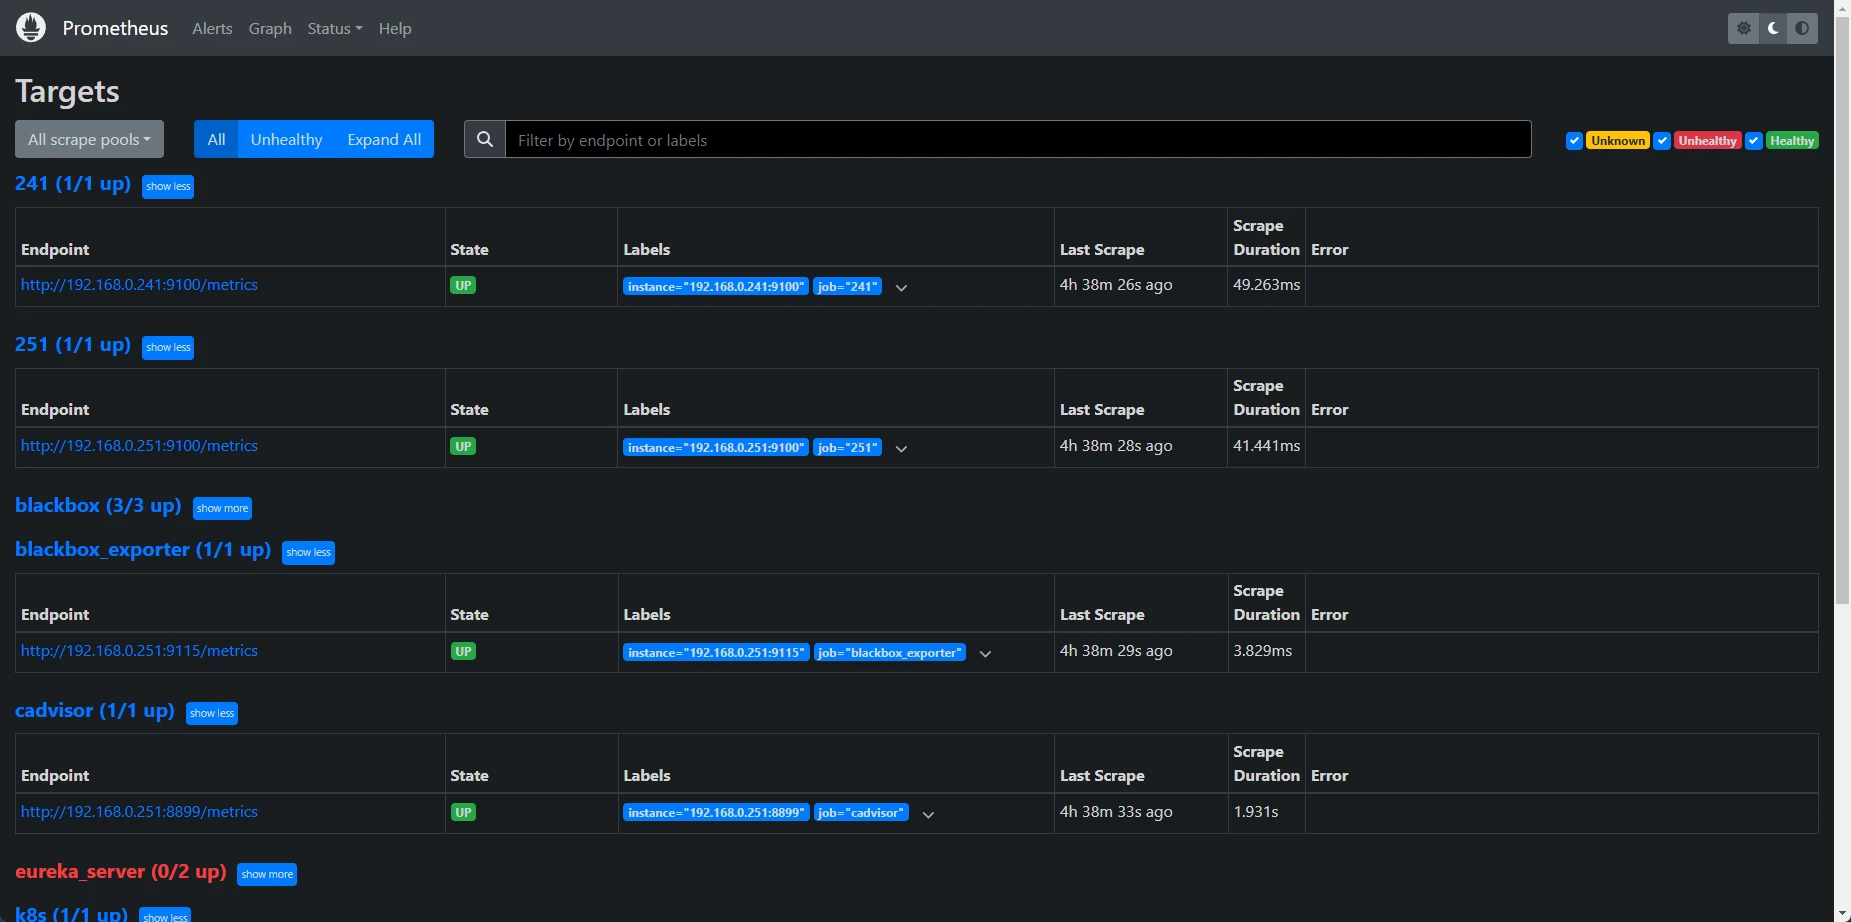Collapse blackbox_exporter pool with show less
This screenshot has width=1851, height=922.
click(x=308, y=552)
